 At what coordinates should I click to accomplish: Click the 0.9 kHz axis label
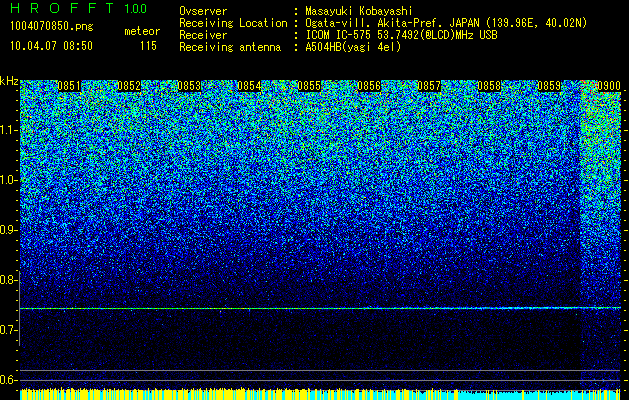pos(9,230)
